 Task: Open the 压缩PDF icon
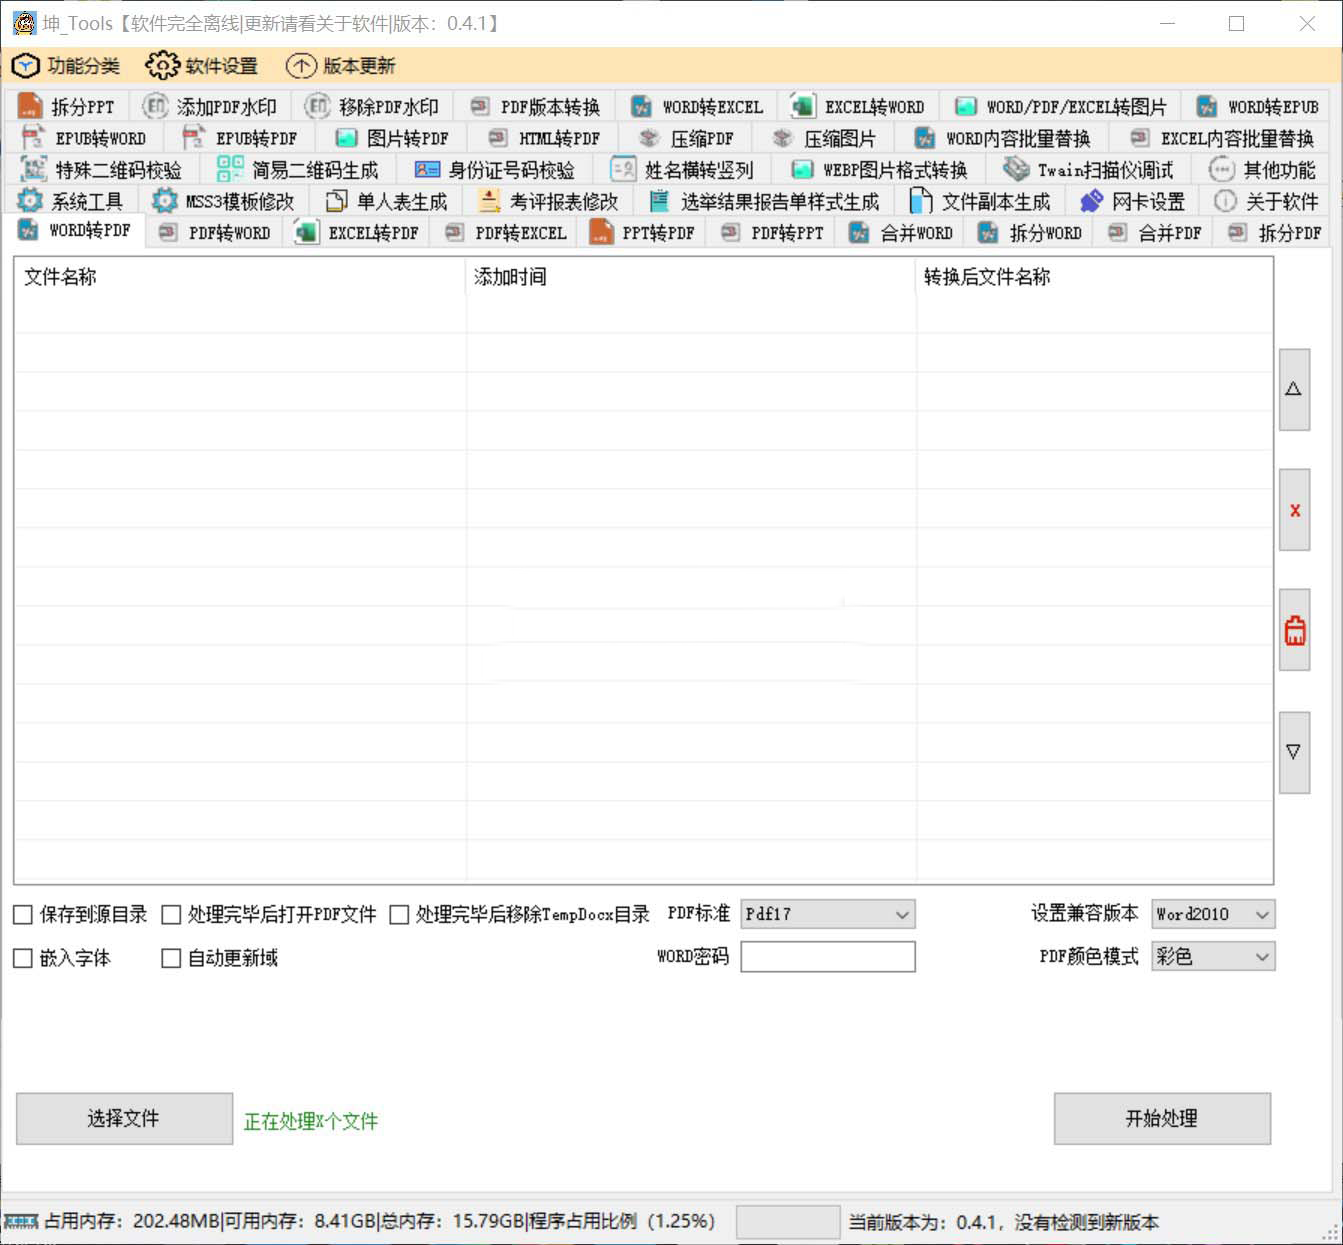tap(650, 138)
